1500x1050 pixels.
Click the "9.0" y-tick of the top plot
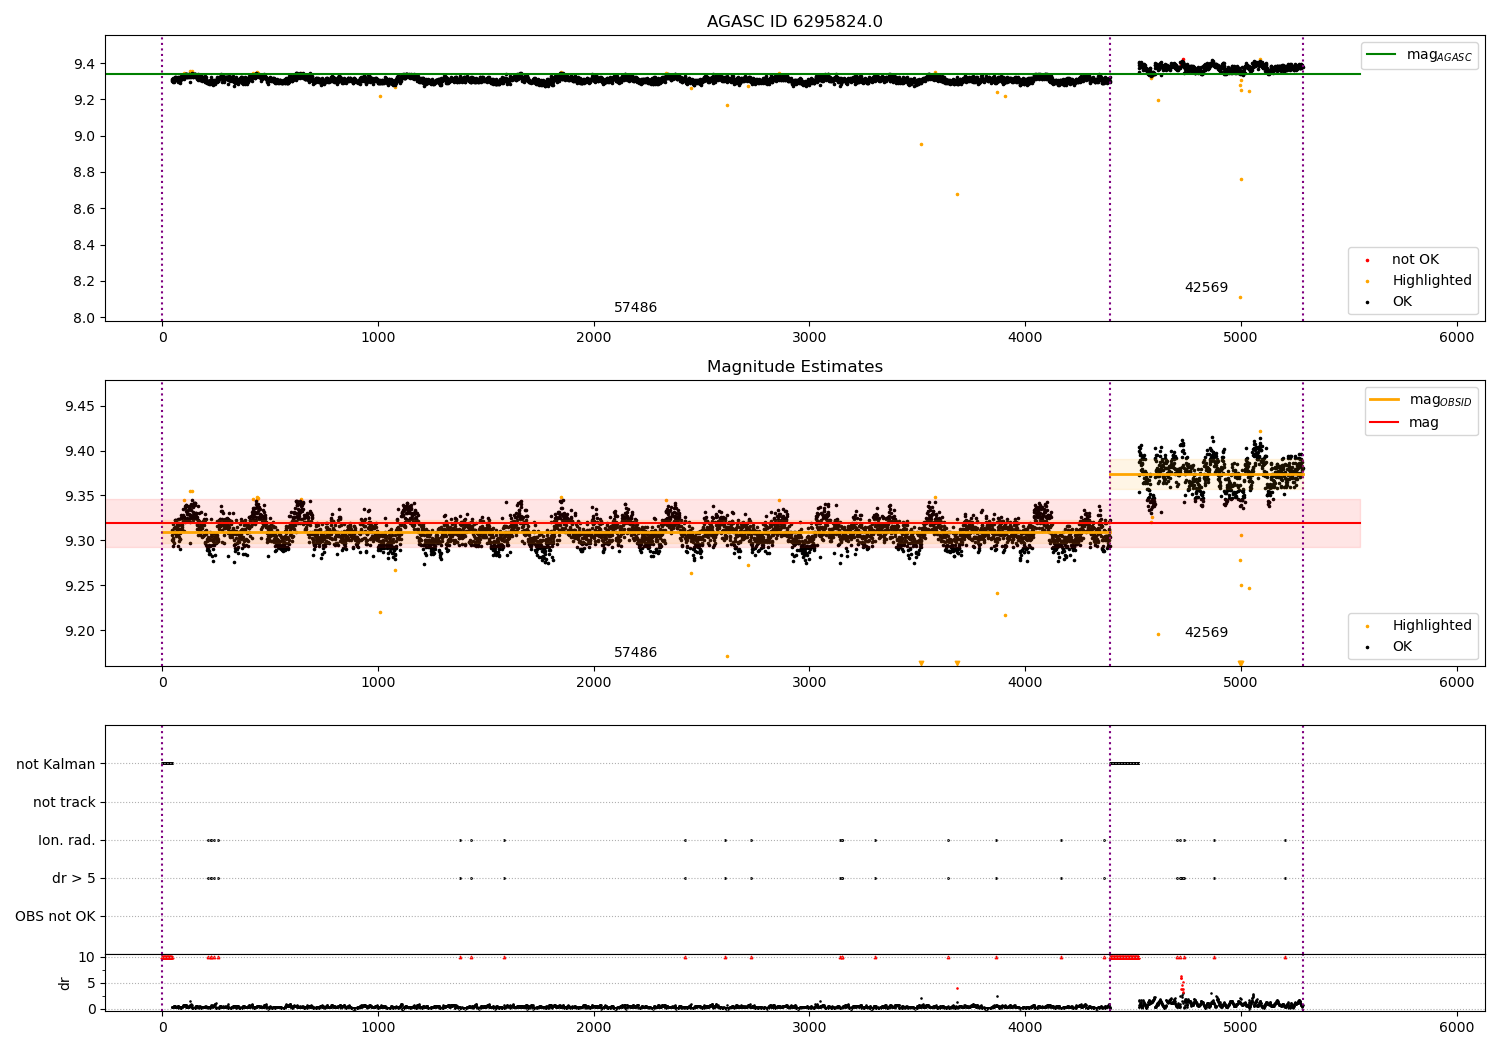tap(85, 137)
